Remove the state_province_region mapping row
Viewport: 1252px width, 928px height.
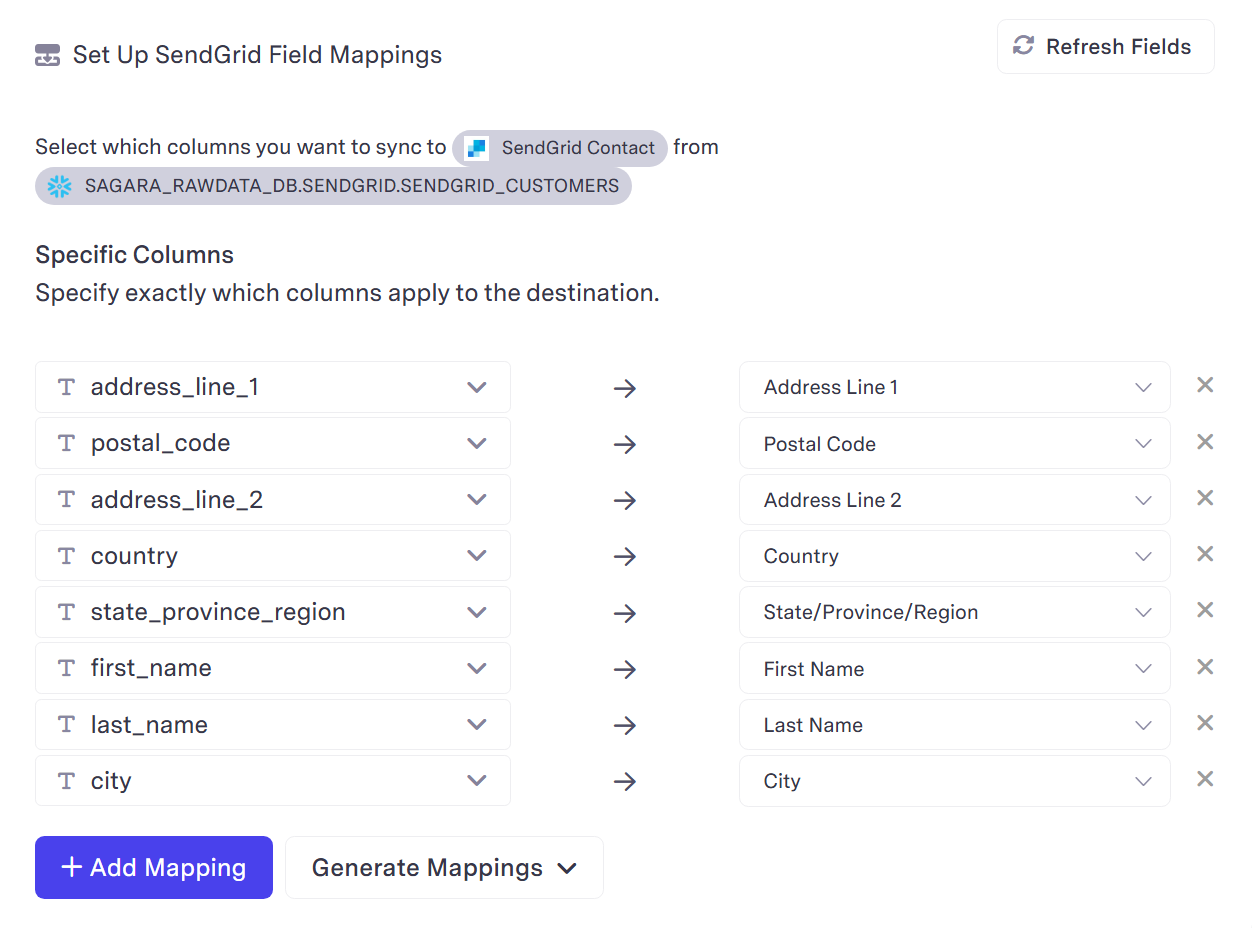coord(1205,610)
